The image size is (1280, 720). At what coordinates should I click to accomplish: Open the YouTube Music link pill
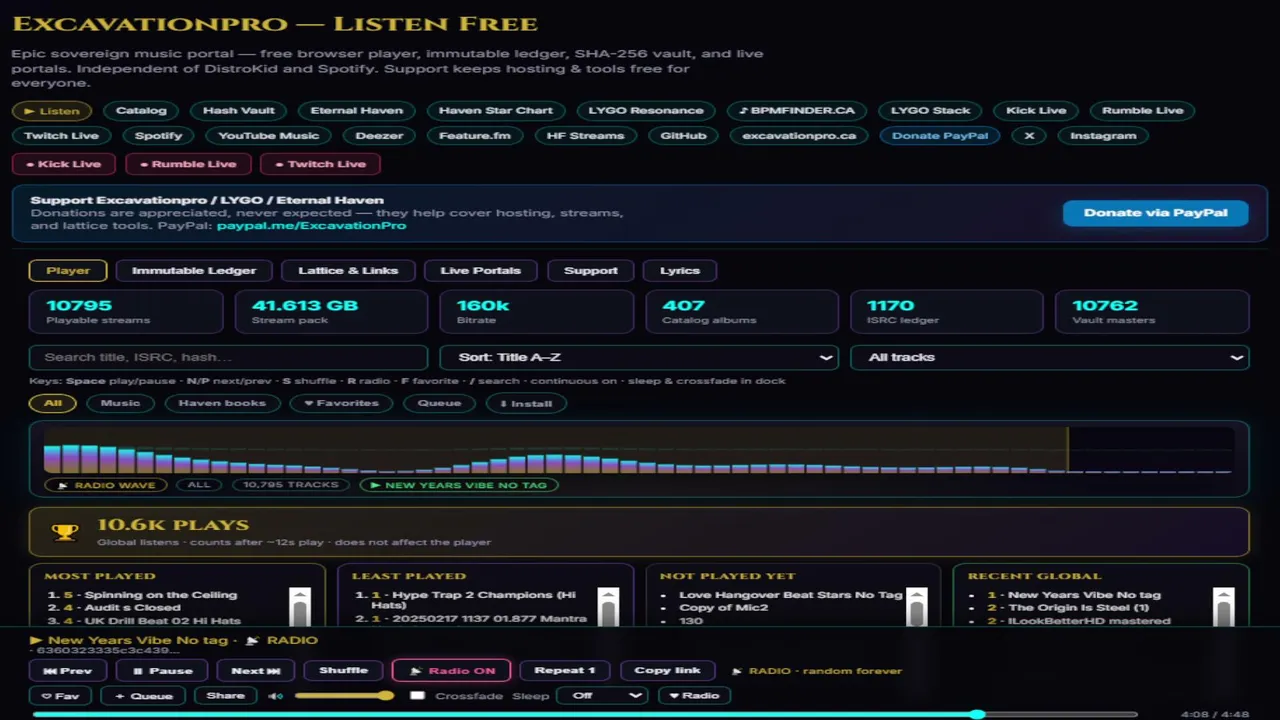pos(268,136)
